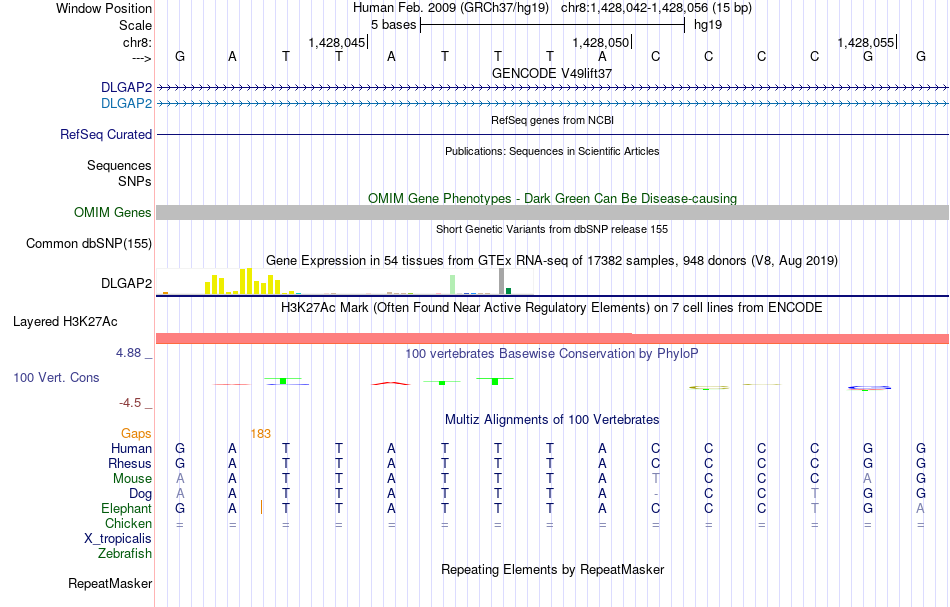Open the H3K27Ac Mark ENCODE track title

click(x=552, y=307)
